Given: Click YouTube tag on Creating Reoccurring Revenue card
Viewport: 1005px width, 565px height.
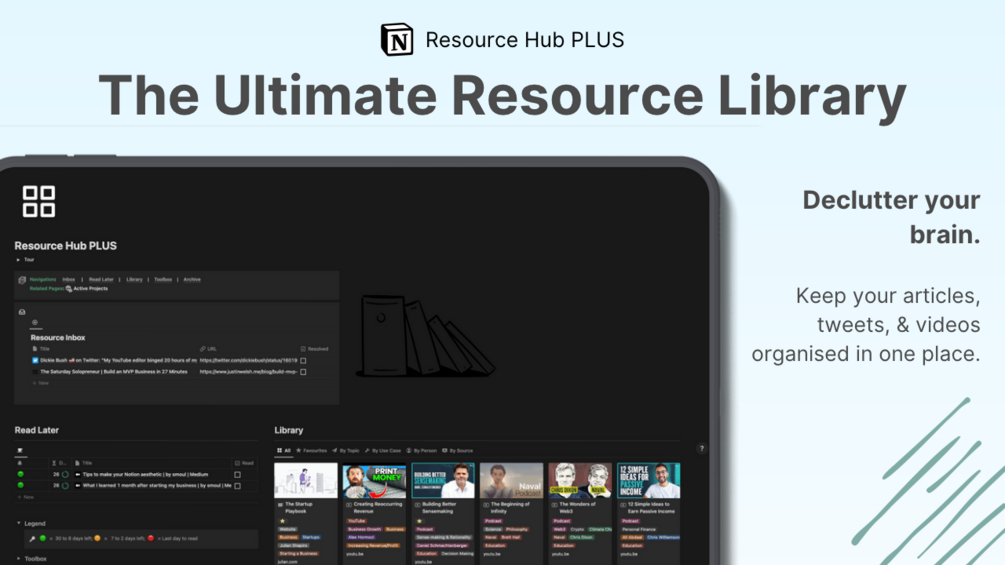Looking at the screenshot, I should point(356,521).
